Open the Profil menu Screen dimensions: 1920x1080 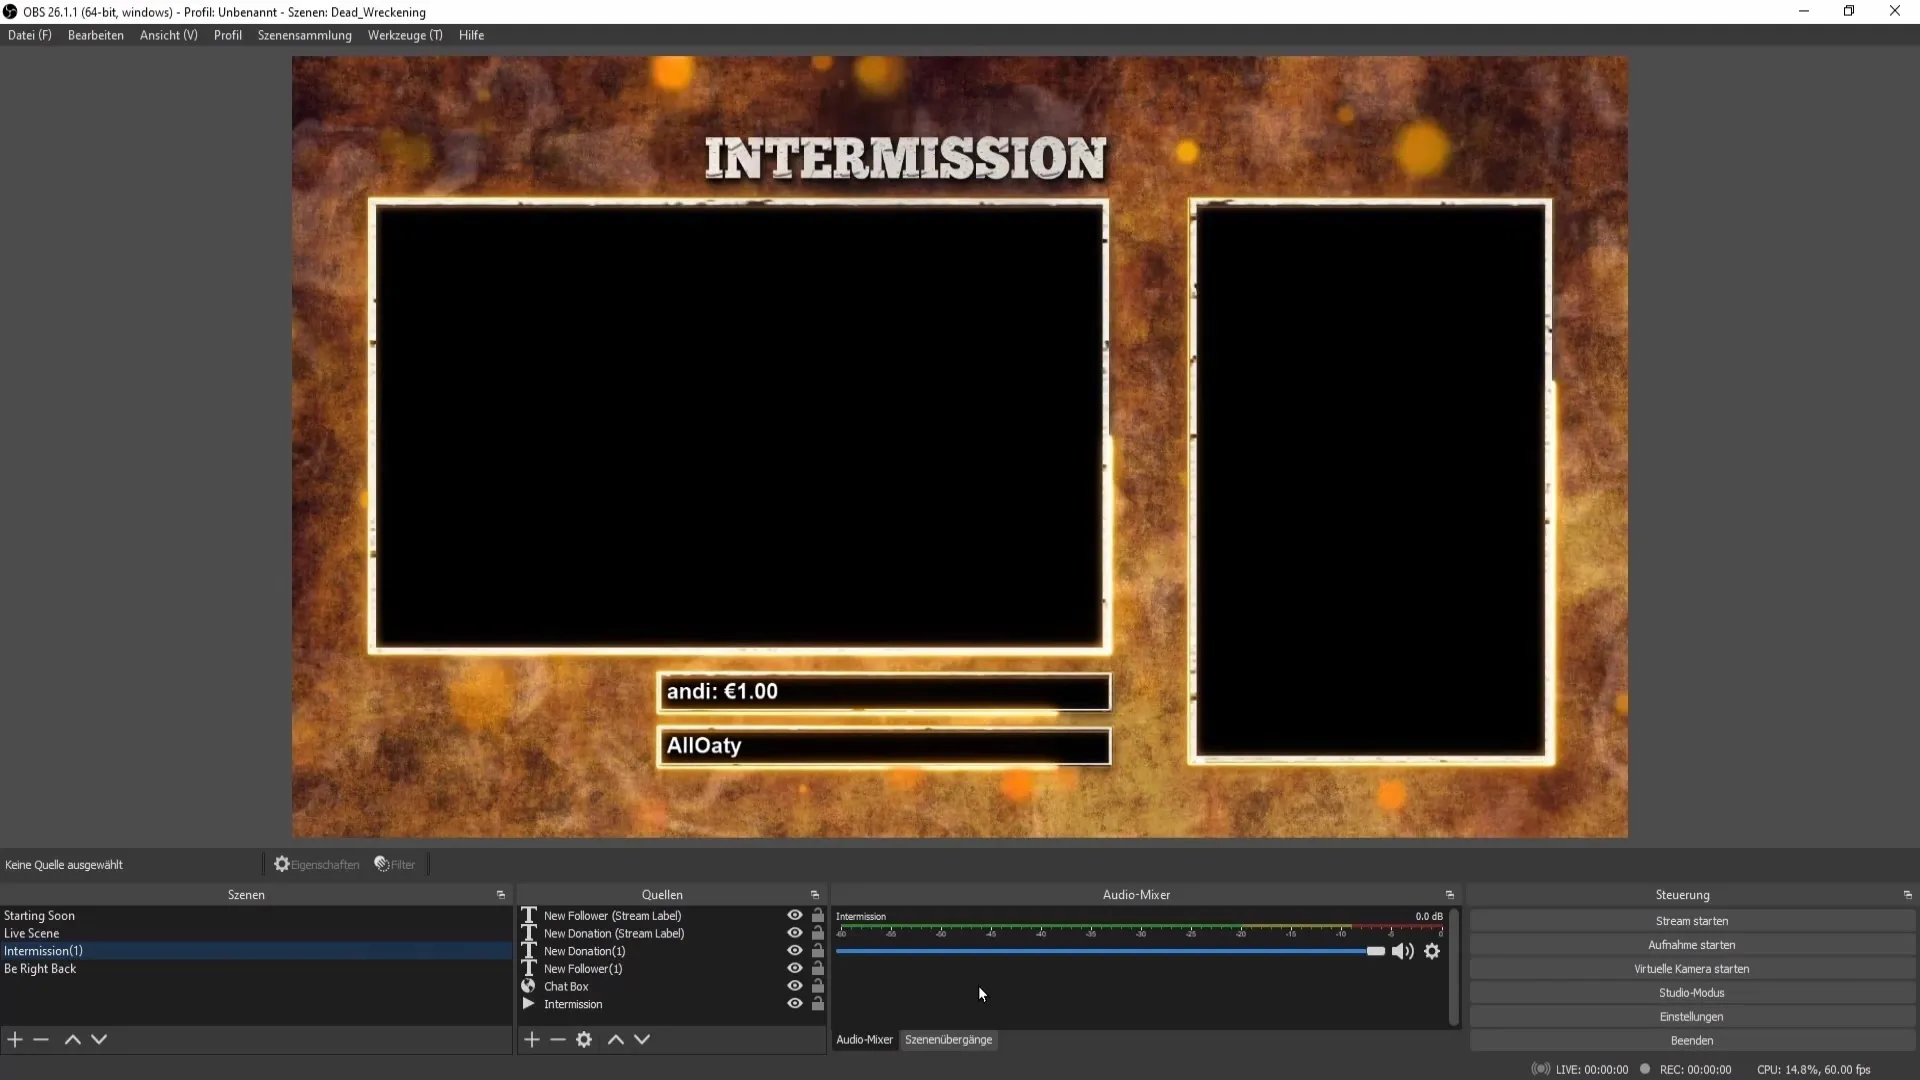[228, 35]
